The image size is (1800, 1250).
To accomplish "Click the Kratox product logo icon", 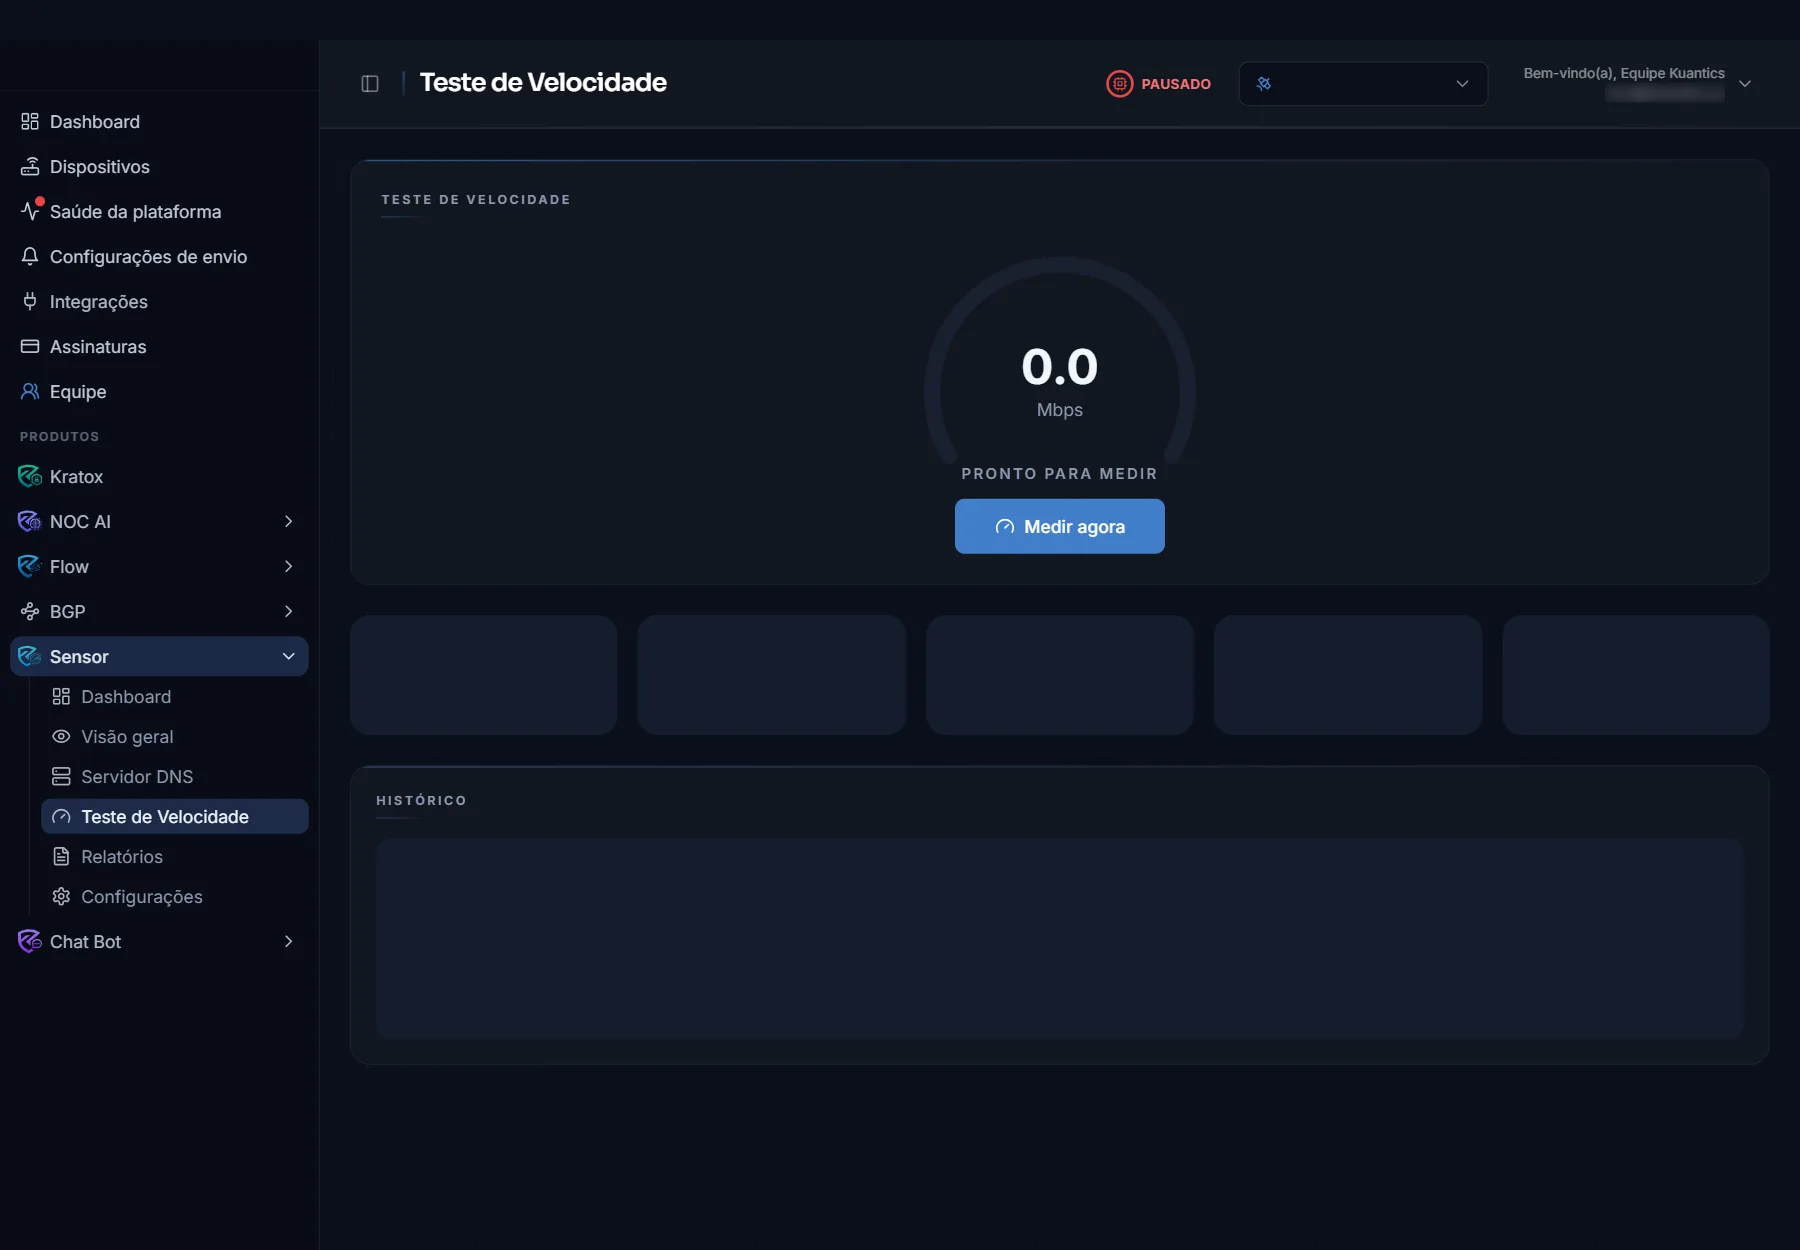I will (x=30, y=476).
